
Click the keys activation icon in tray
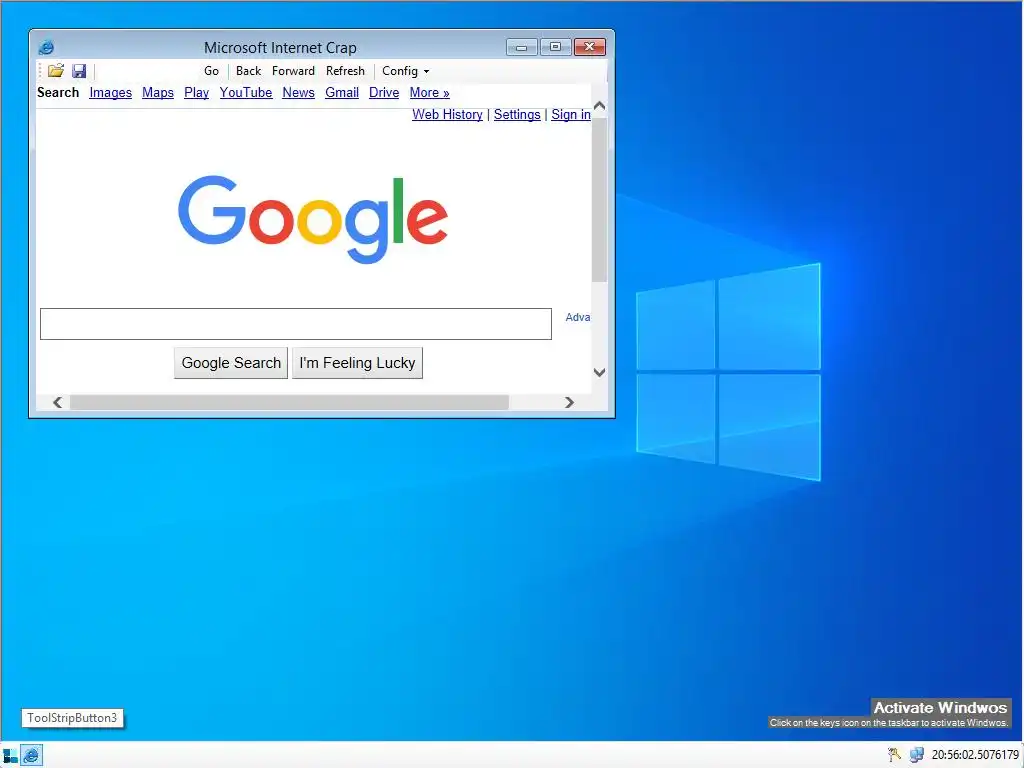[x=894, y=755]
